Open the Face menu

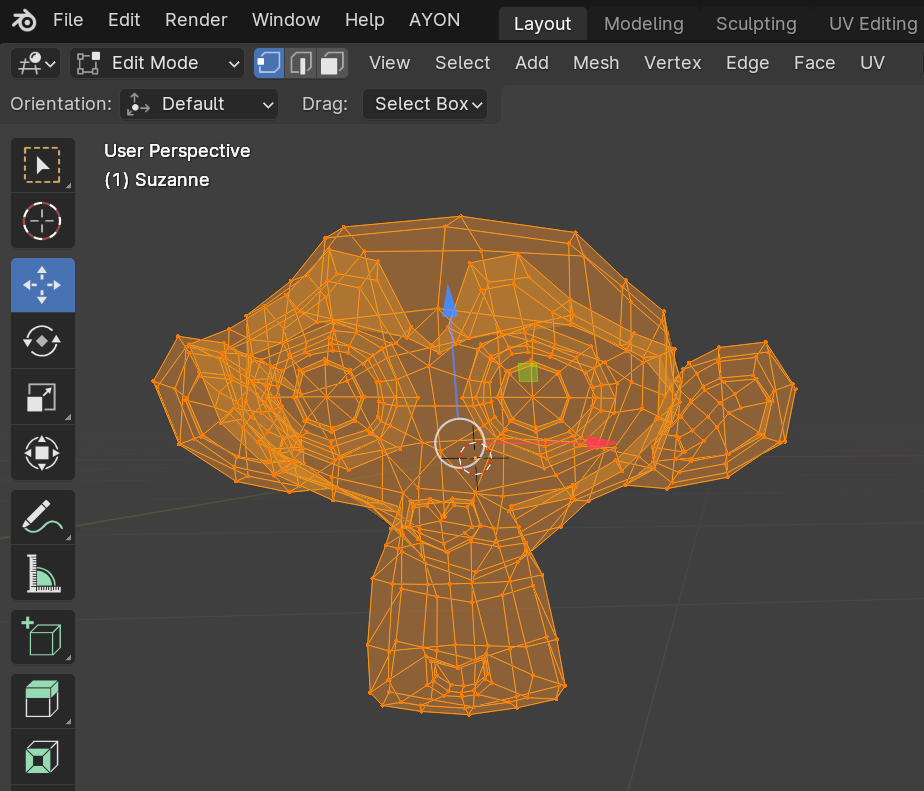[x=814, y=63]
